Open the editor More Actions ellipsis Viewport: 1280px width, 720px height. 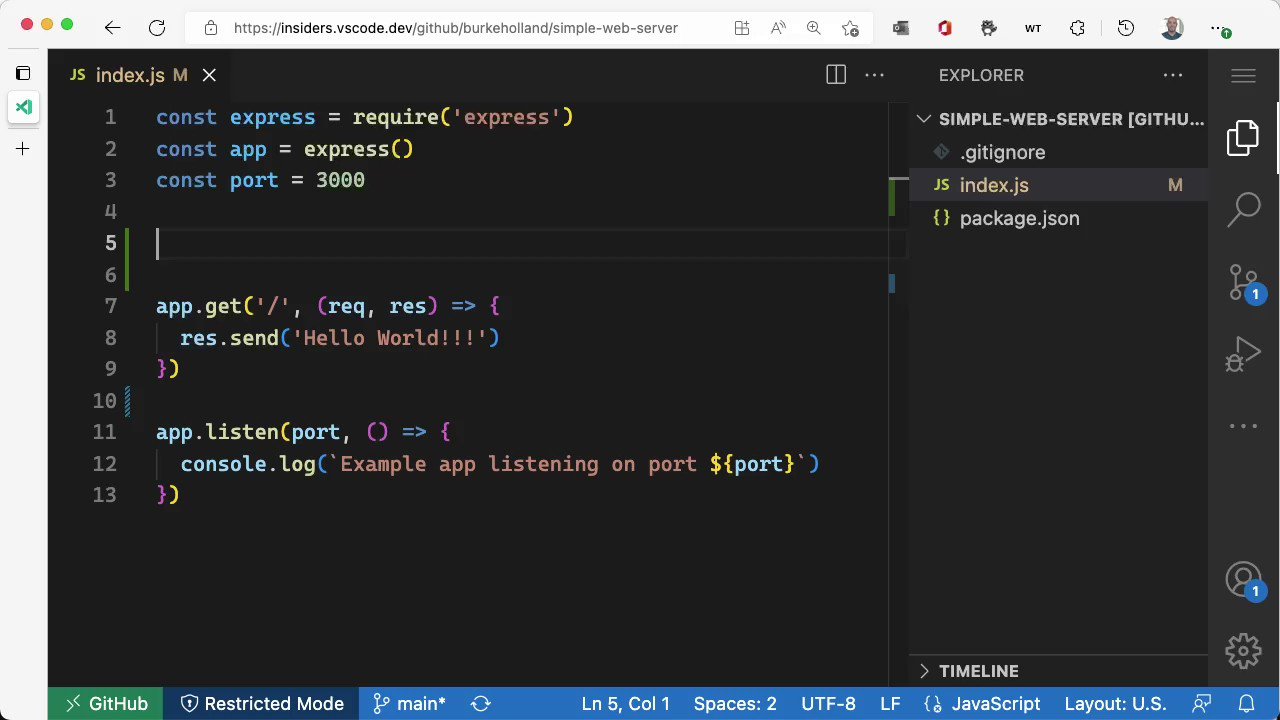[874, 75]
